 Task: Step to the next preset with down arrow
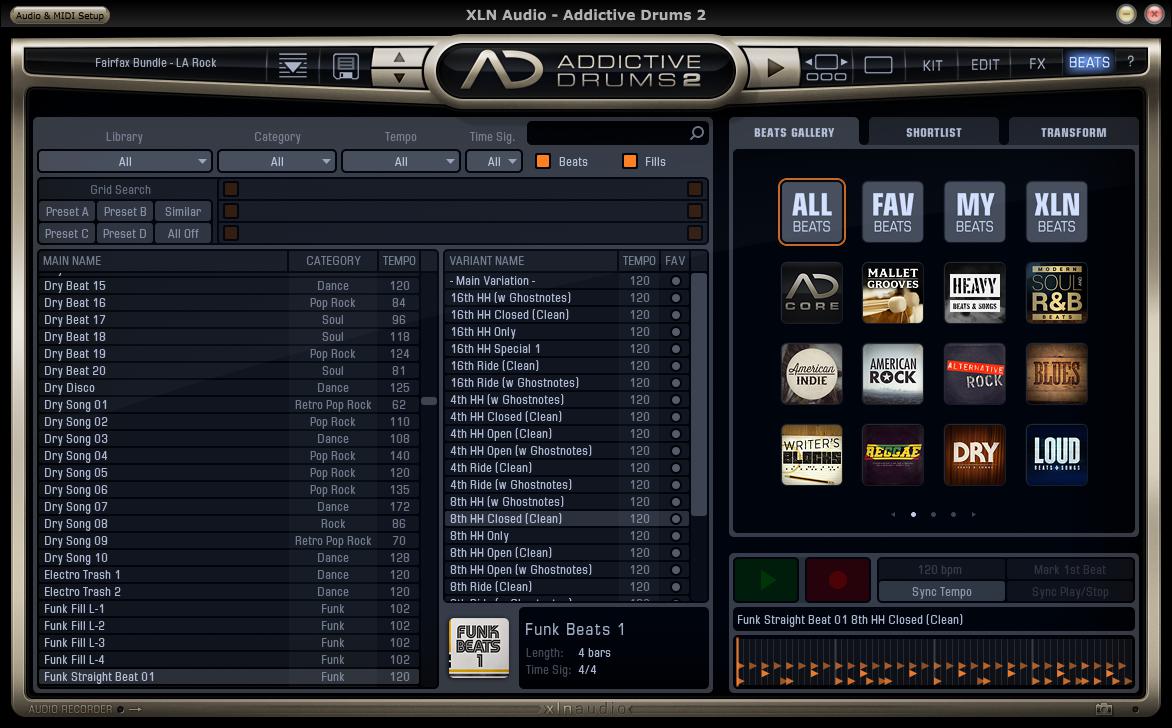399,77
